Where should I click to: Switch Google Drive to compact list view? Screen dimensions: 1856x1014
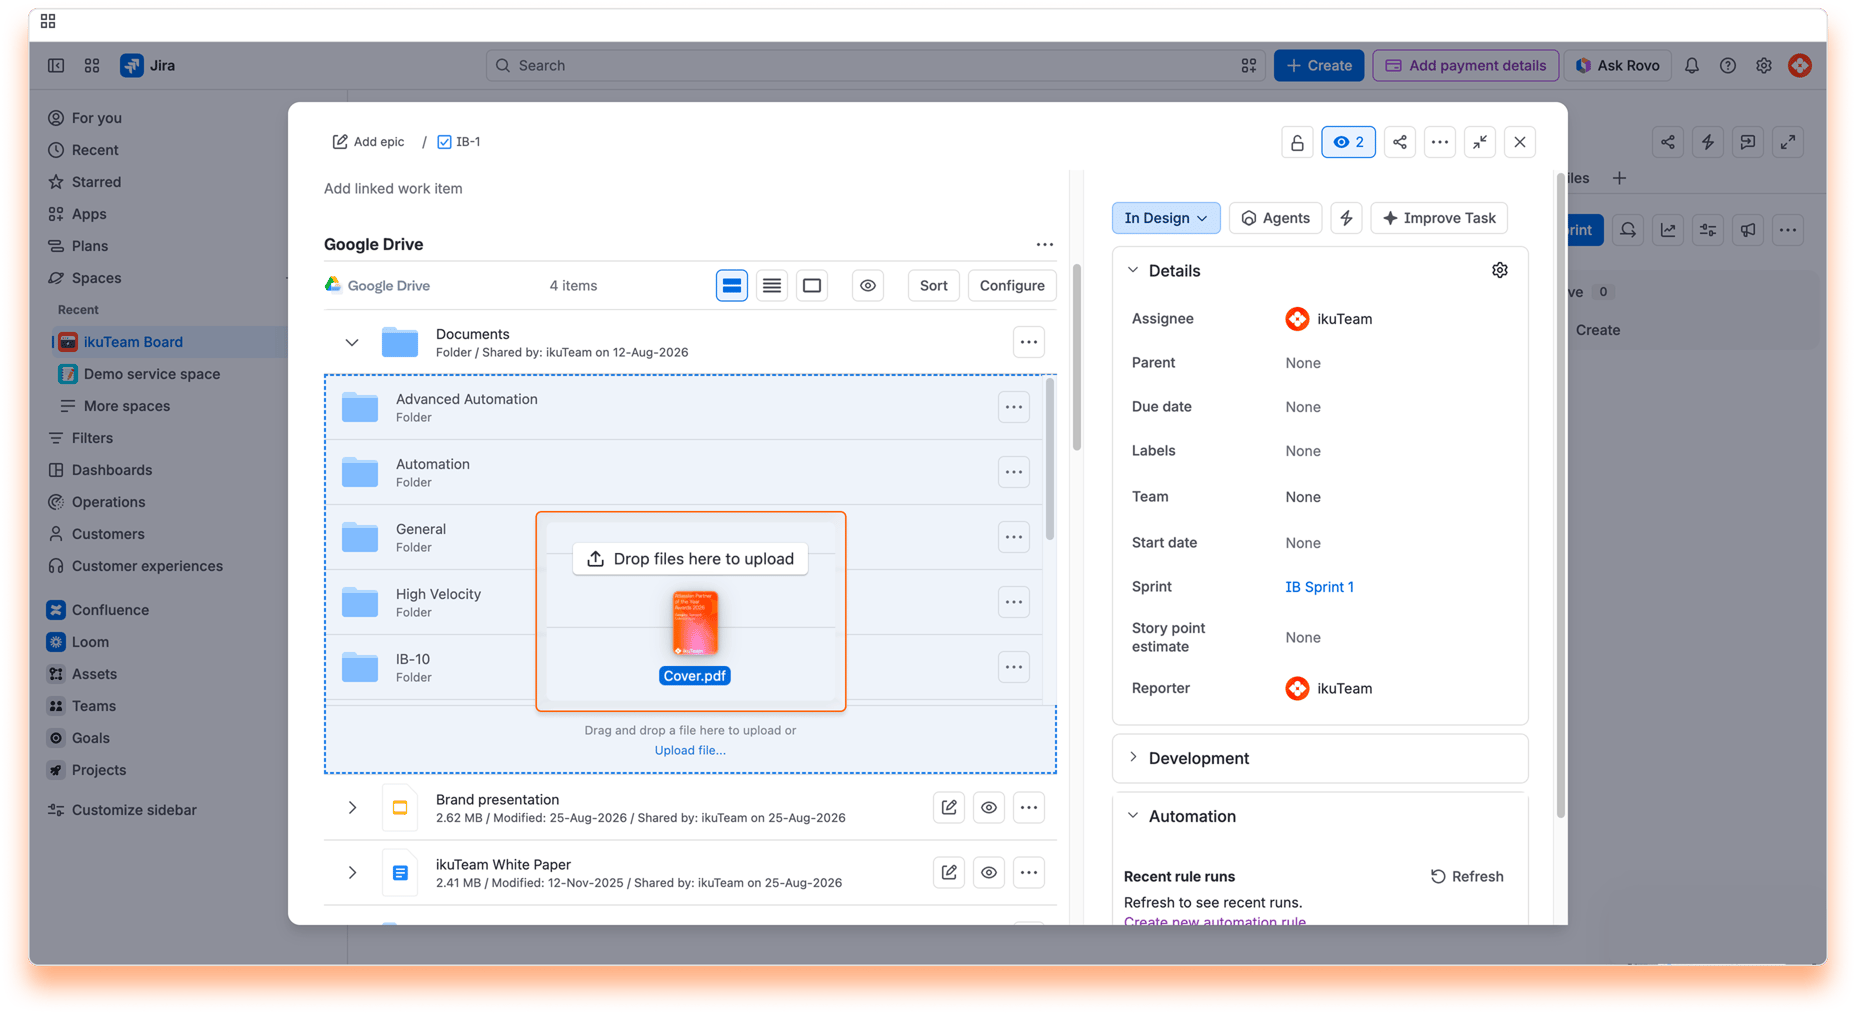pyautogui.click(x=772, y=286)
